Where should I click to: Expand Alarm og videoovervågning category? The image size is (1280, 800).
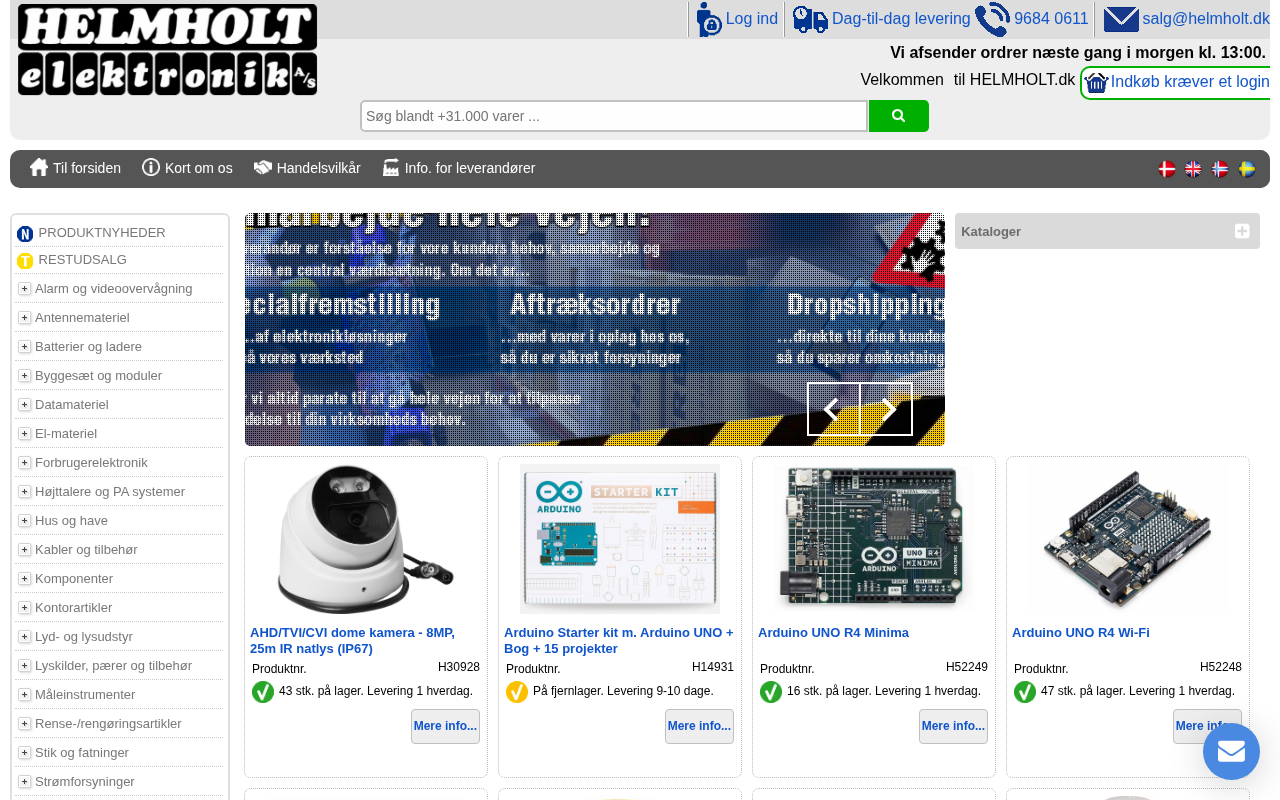pos(25,289)
